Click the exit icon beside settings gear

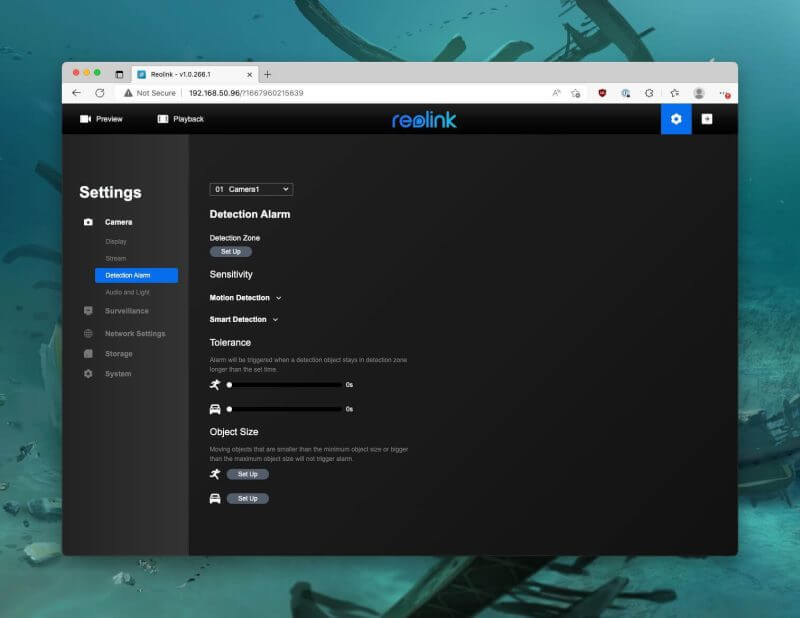click(707, 119)
